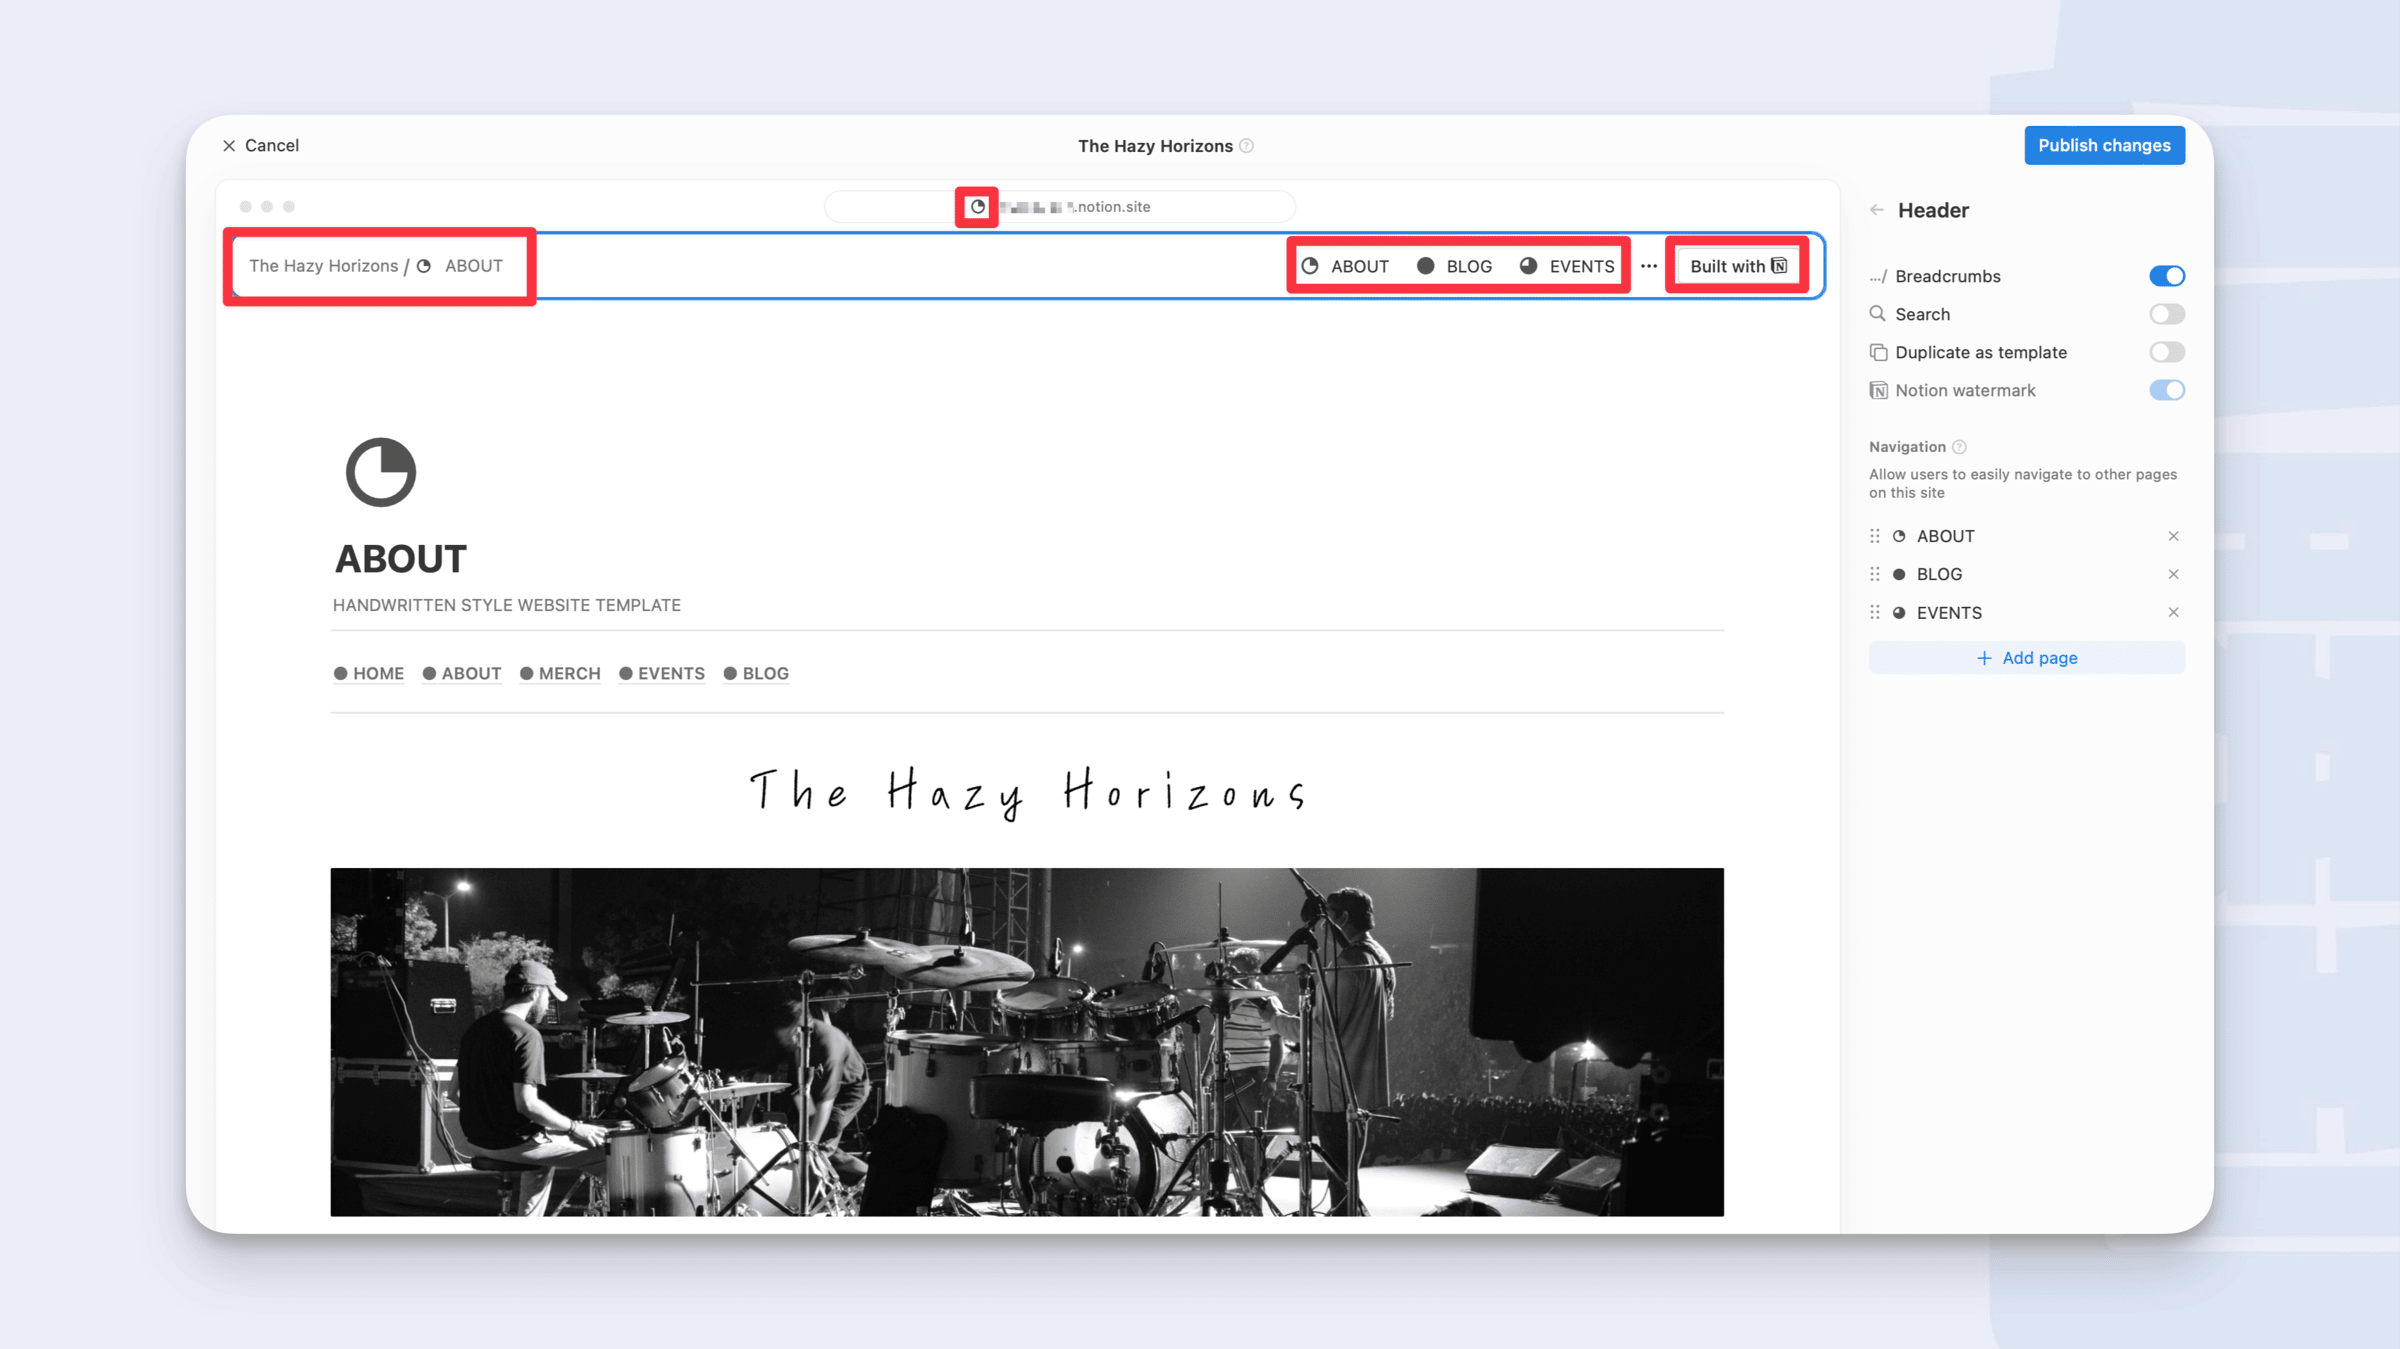Toggle the Notion watermark switch
The width and height of the screenshot is (2400, 1349).
[x=2167, y=390]
